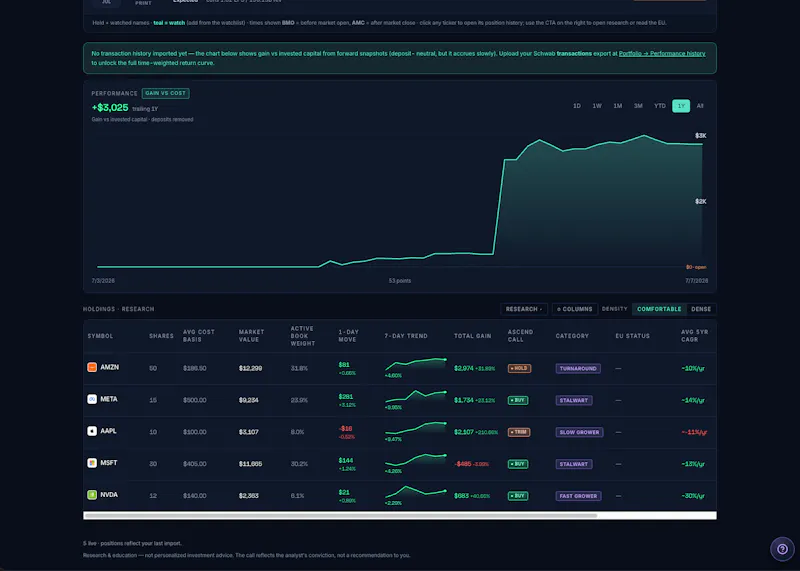Click NVDA Buy ascend call badge
800x571 pixels.
[x=517, y=496]
